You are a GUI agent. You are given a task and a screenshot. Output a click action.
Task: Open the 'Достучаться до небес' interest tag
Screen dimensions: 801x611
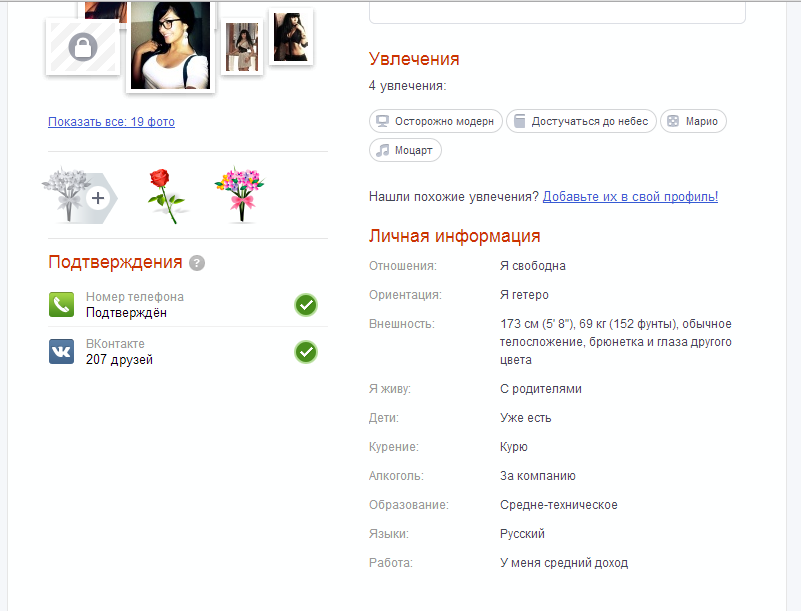[x=581, y=121]
